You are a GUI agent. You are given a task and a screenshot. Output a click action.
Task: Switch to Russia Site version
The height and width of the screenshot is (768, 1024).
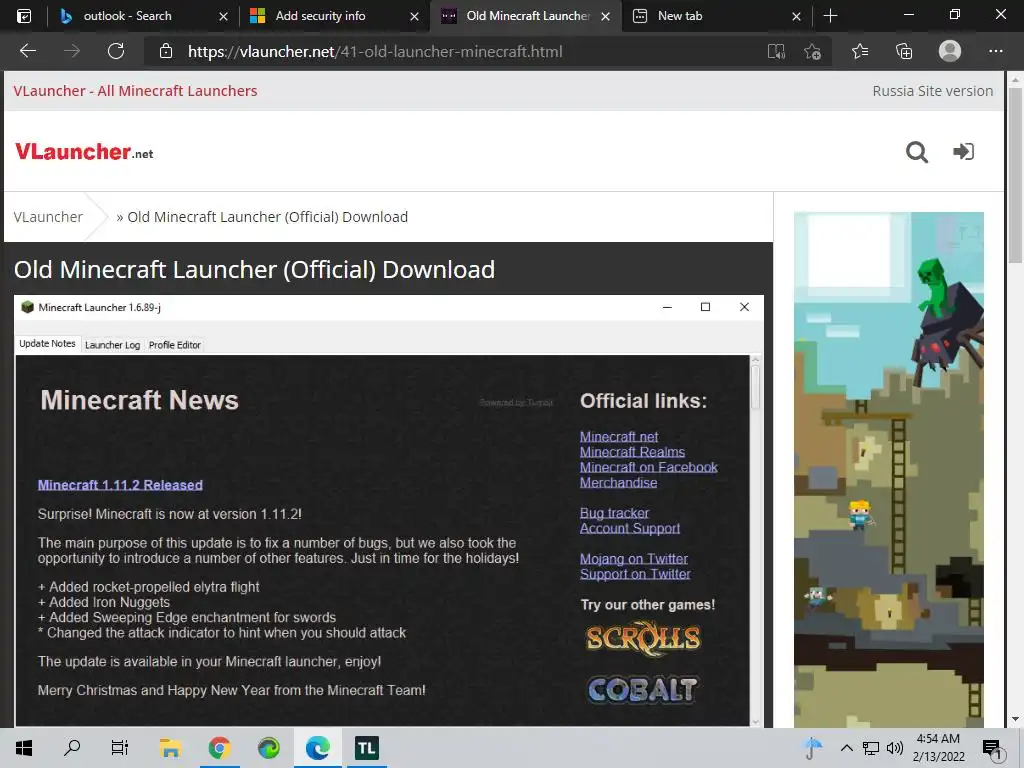[933, 91]
